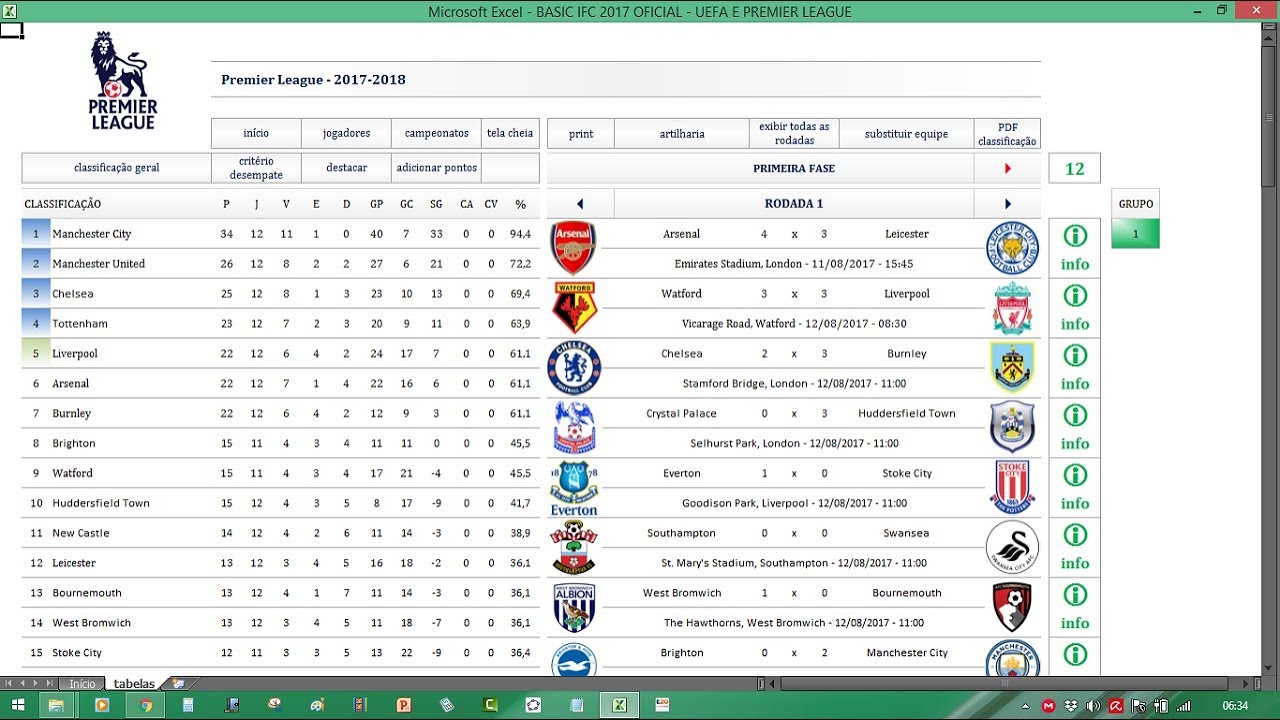Switch to the Início sheet tab

82,684
